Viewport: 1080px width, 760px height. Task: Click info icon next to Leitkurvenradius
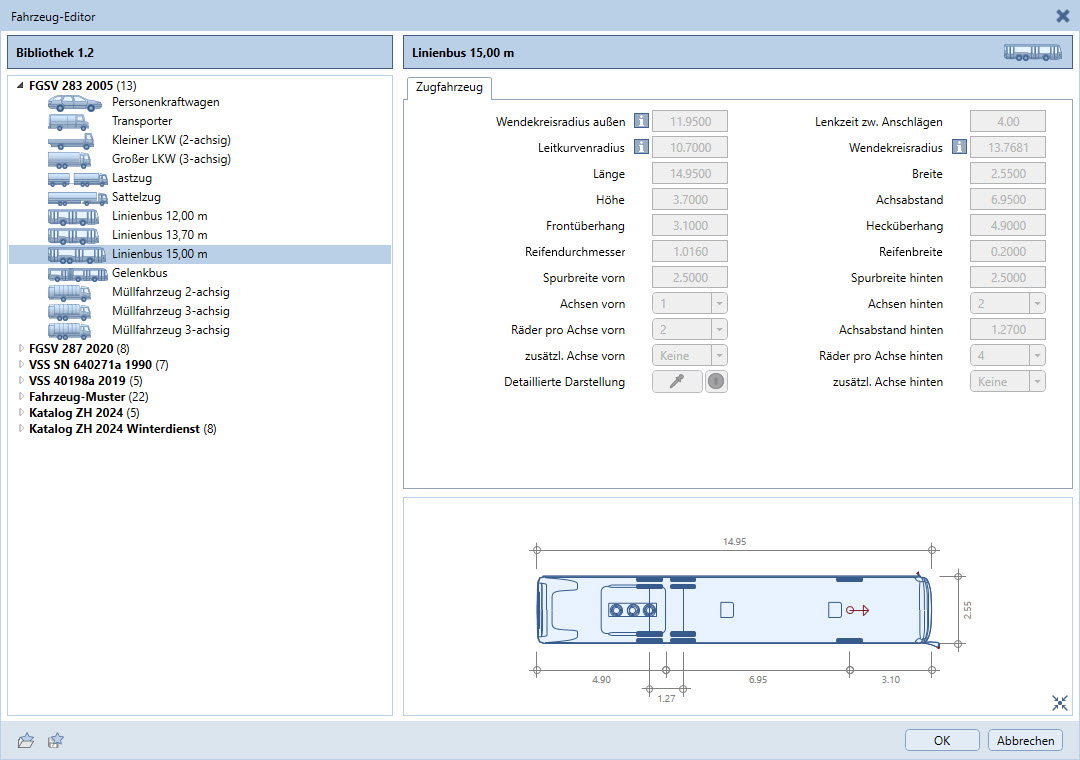pos(641,148)
